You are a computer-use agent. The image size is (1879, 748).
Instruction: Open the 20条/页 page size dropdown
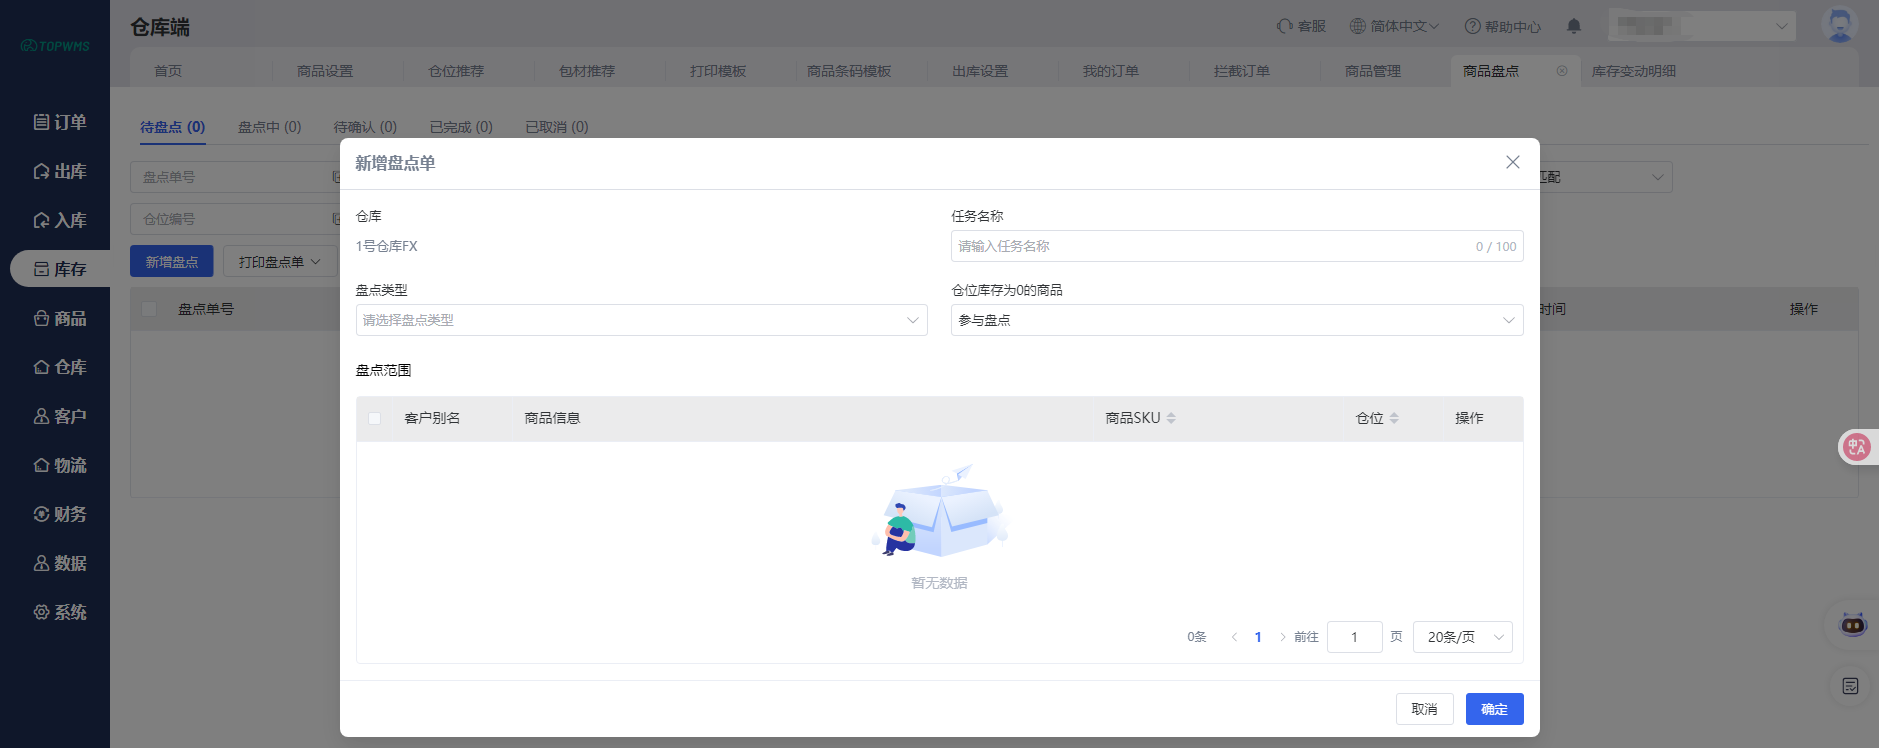click(x=1462, y=637)
